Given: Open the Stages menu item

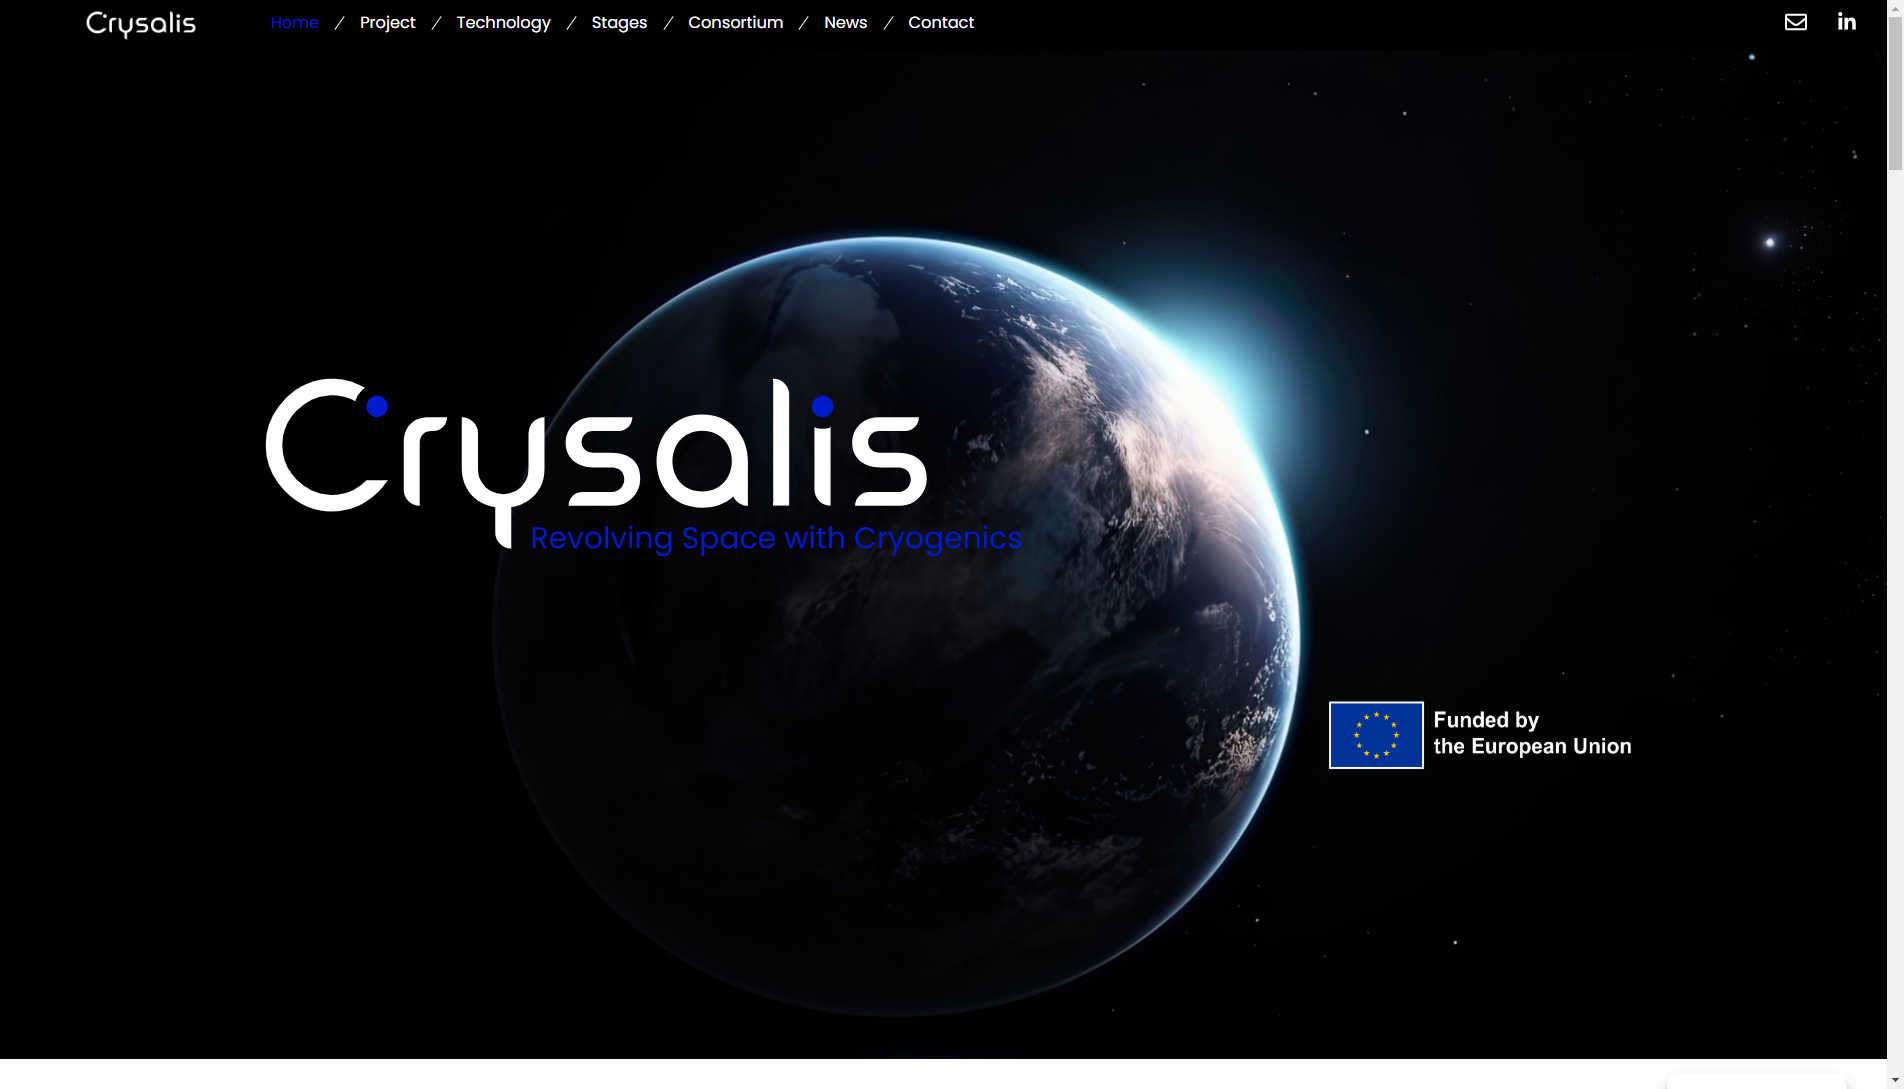Looking at the screenshot, I should (x=619, y=22).
